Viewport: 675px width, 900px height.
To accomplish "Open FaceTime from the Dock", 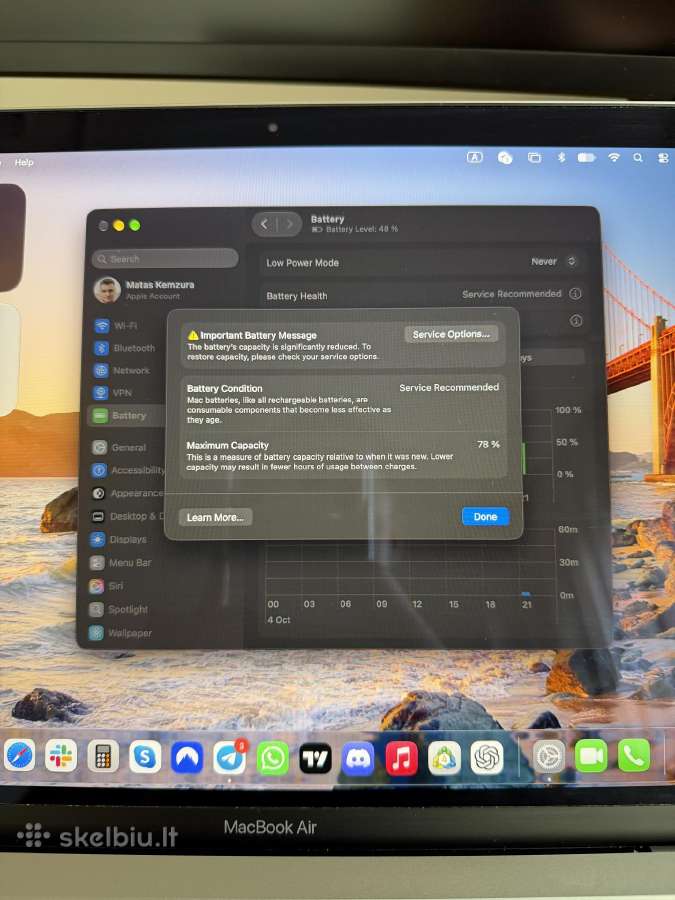I will point(591,755).
